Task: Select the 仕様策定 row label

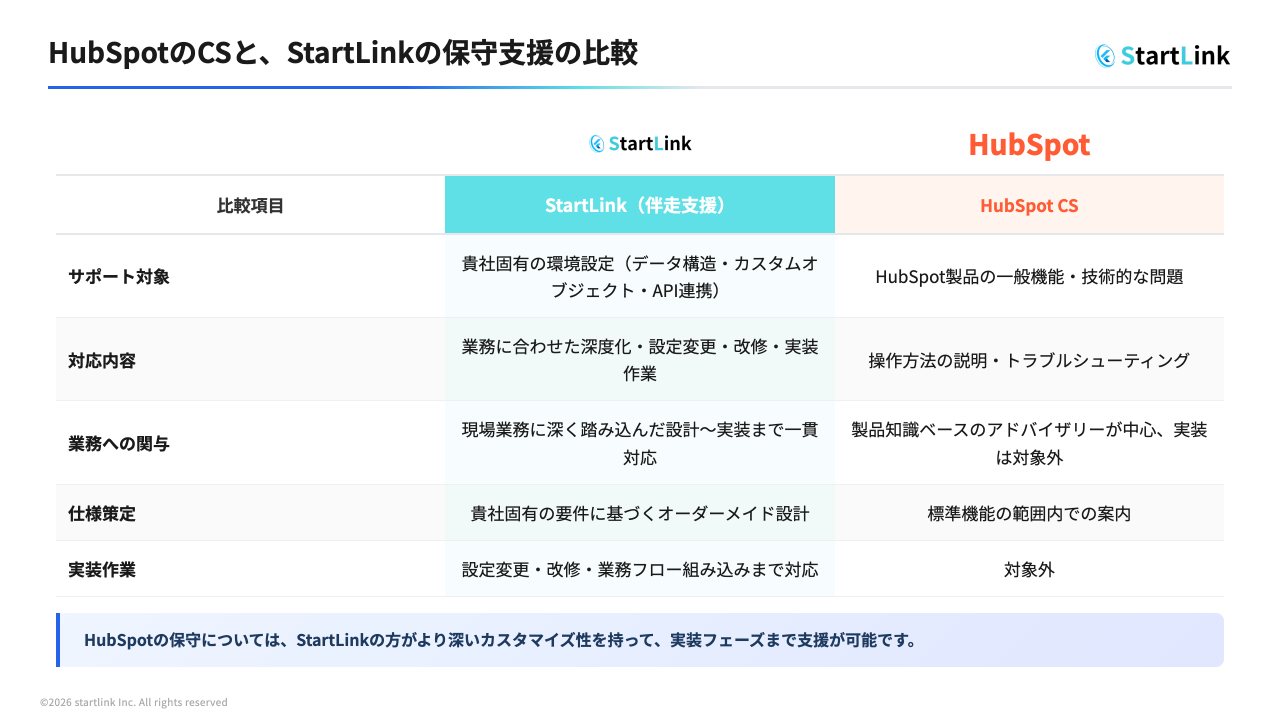Action: (102, 514)
